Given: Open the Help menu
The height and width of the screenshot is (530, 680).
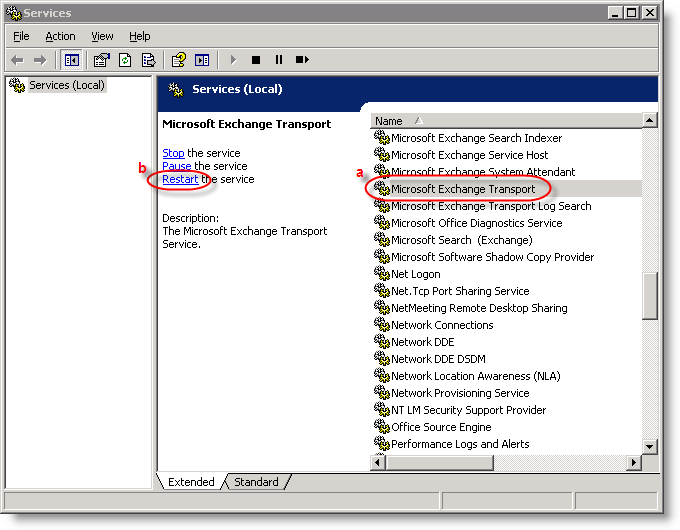Looking at the screenshot, I should point(140,36).
